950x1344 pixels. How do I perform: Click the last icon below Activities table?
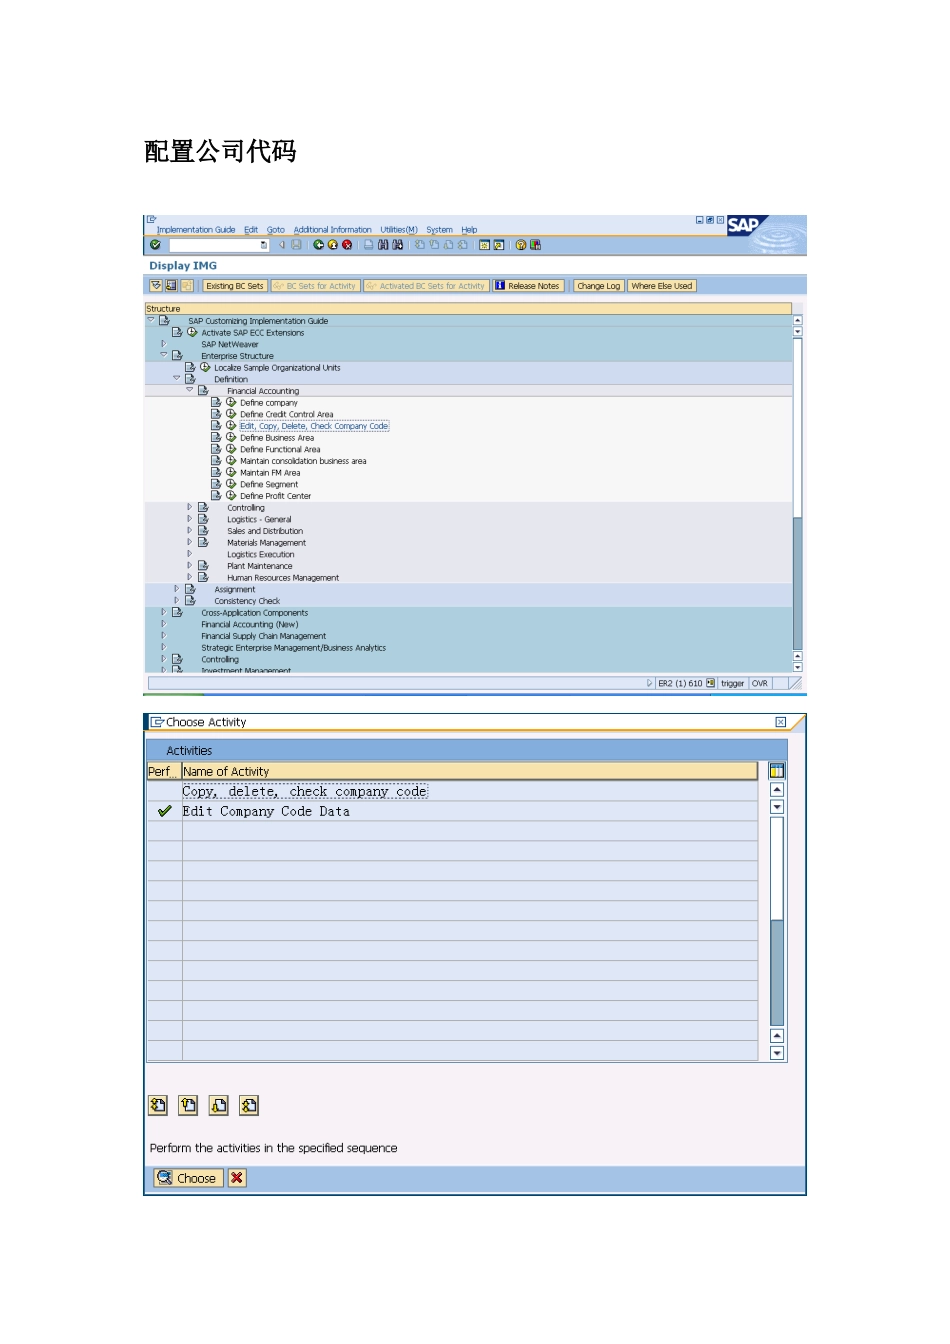[x=249, y=1105]
